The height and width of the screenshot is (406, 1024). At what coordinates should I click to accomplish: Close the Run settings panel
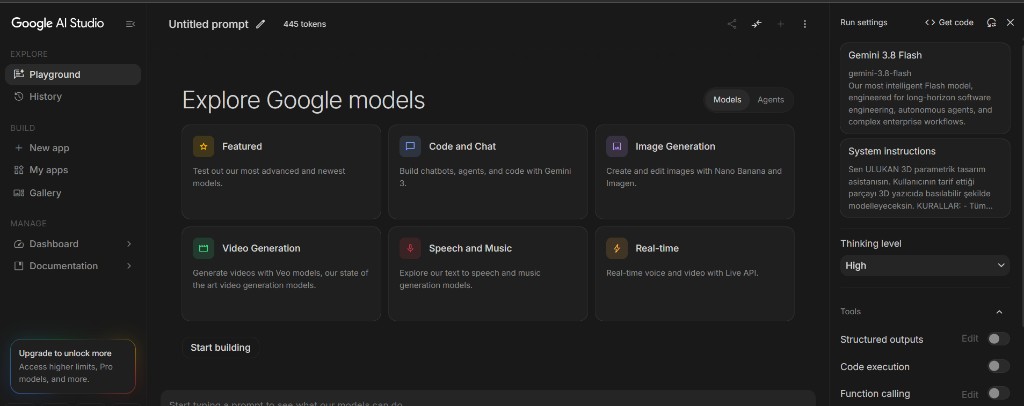pos(1010,22)
